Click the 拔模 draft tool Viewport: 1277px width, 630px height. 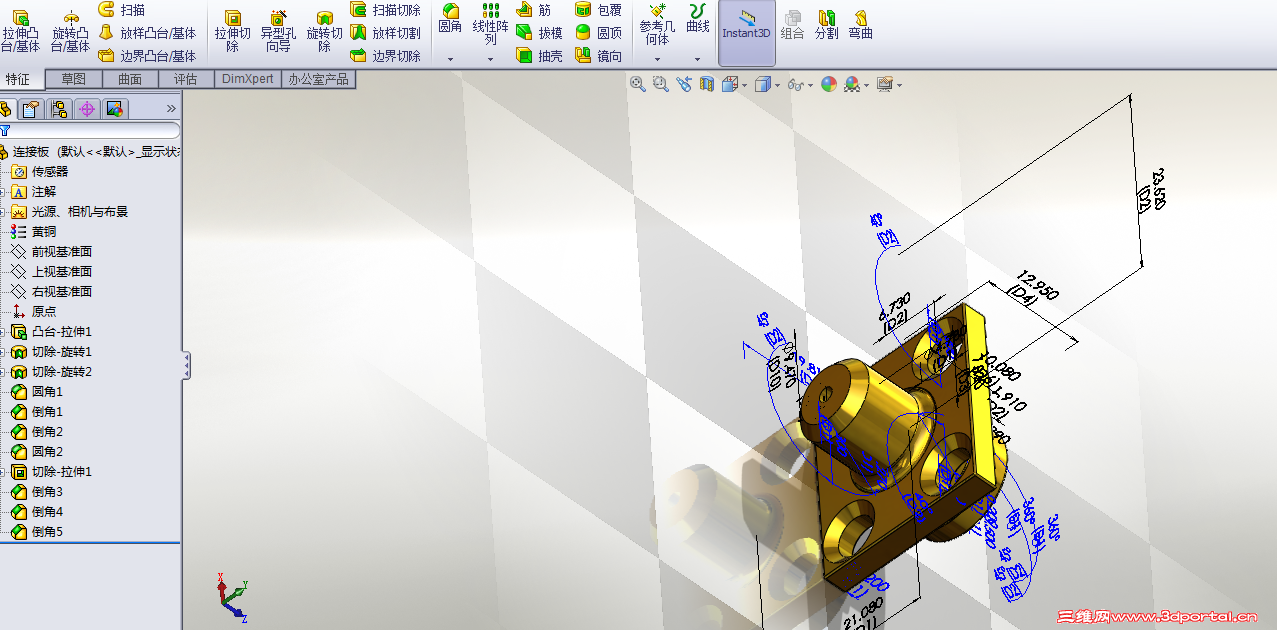click(539, 32)
